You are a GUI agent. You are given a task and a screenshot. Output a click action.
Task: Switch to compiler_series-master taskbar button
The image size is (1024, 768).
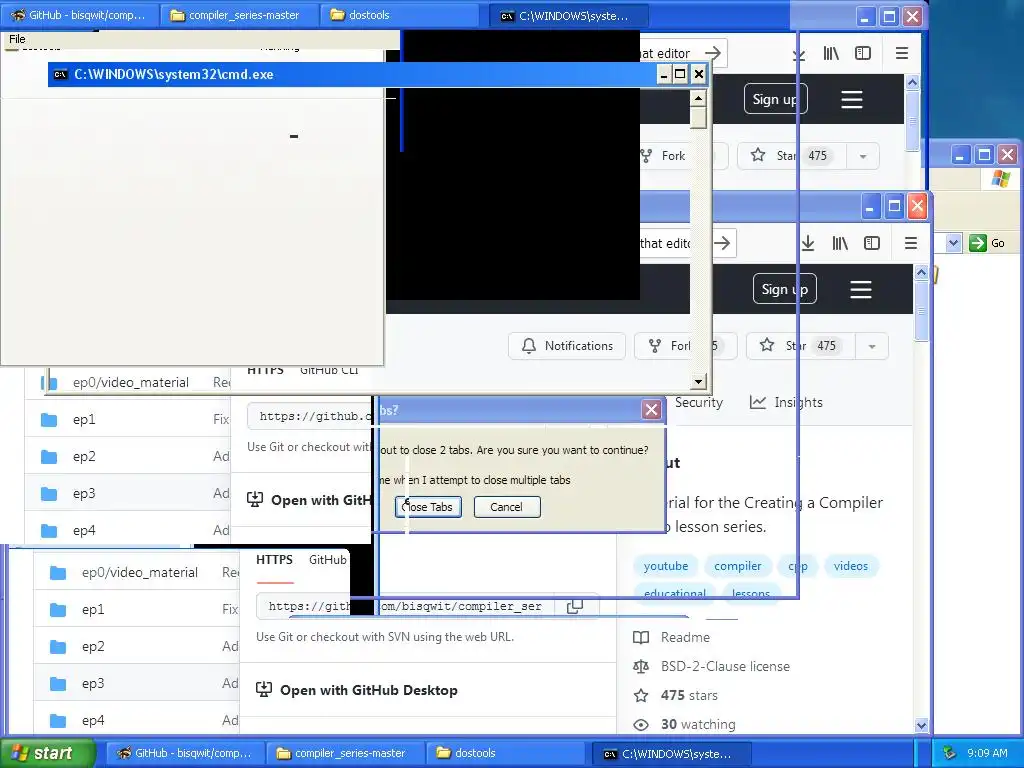[345, 753]
